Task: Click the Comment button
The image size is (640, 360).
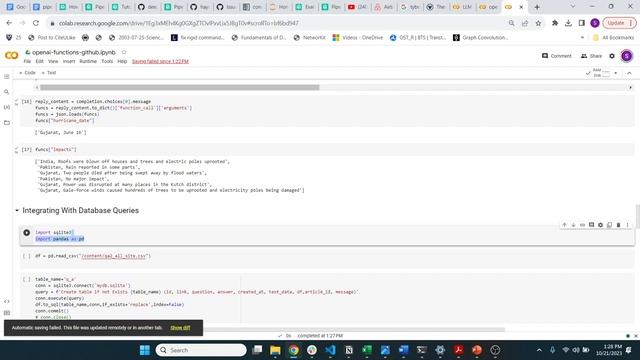Action: coord(556,56)
